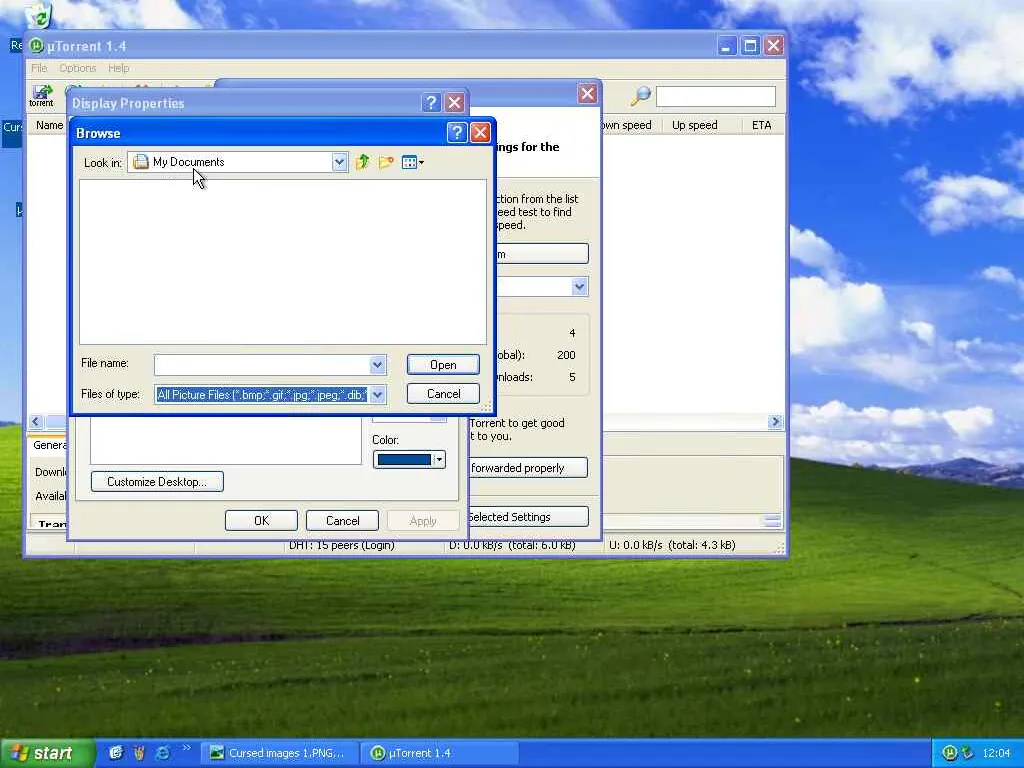Switch to Cursed images 1.PNG taskbar item
Screen dimensions: 1024x768
280,753
